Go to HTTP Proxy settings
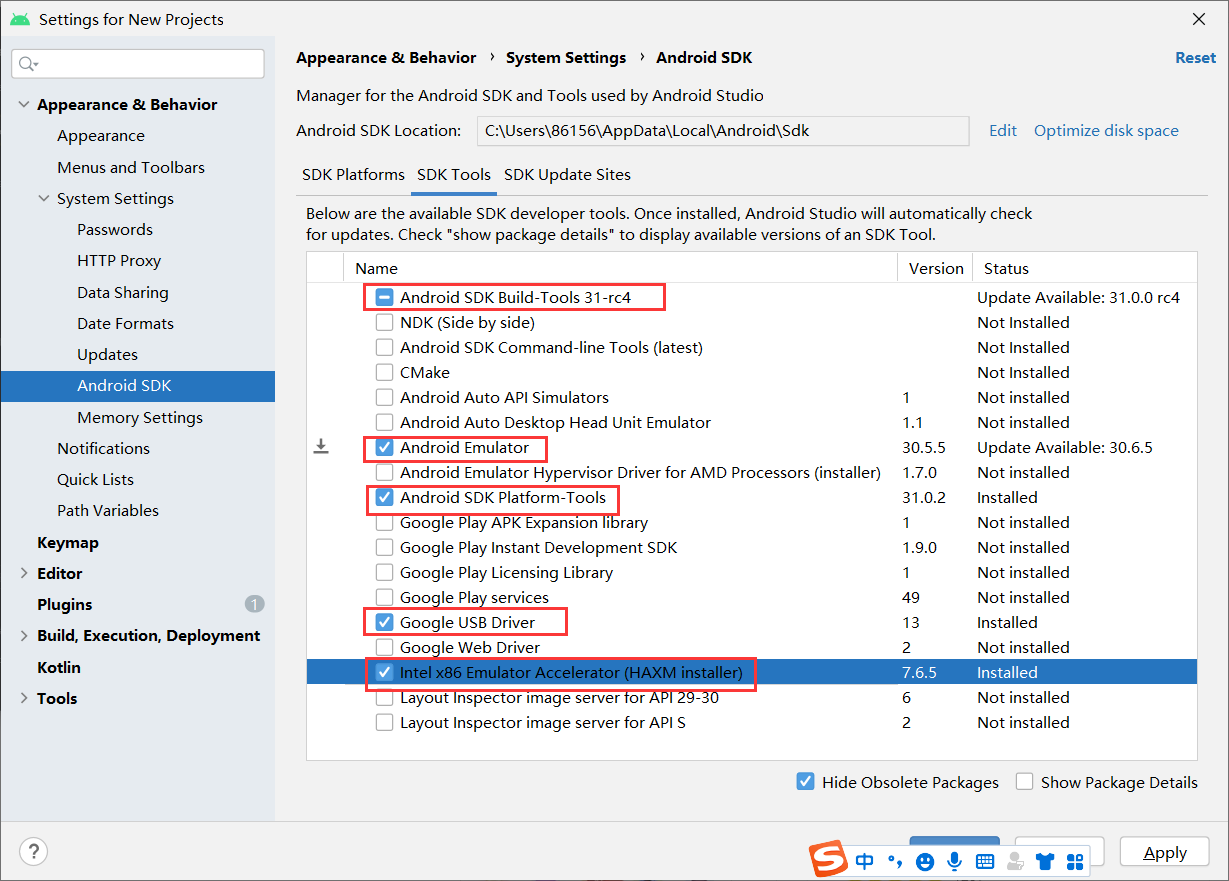 [119, 260]
